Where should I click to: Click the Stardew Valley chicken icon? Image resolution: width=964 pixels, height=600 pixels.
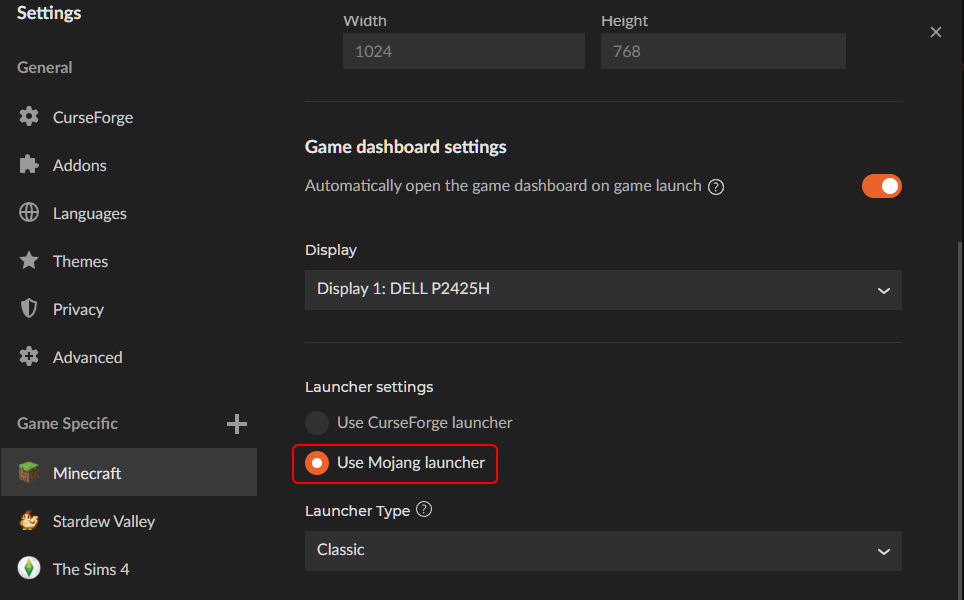coord(29,521)
